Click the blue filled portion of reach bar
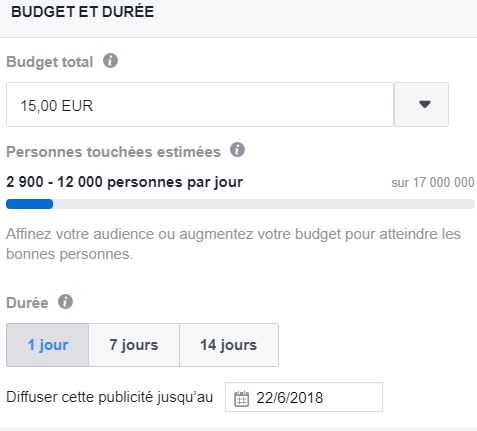Screen dimensions: 477x431 [30, 204]
